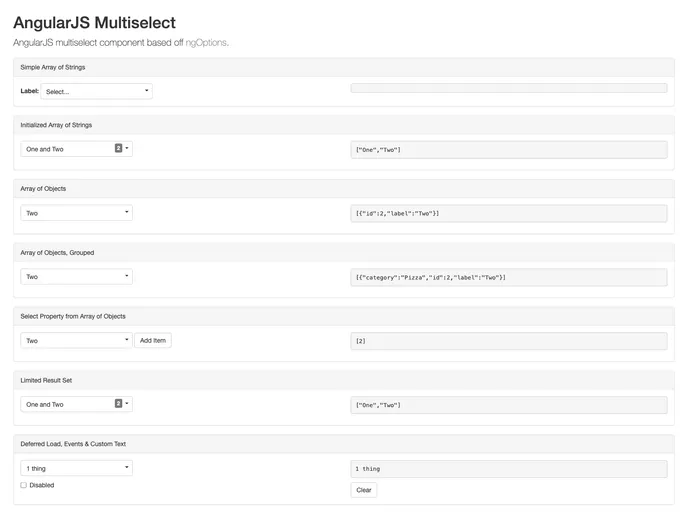Click the ["One","Two"] output under Initialized Array
Viewport: 688px width, 512px height.
509,150
